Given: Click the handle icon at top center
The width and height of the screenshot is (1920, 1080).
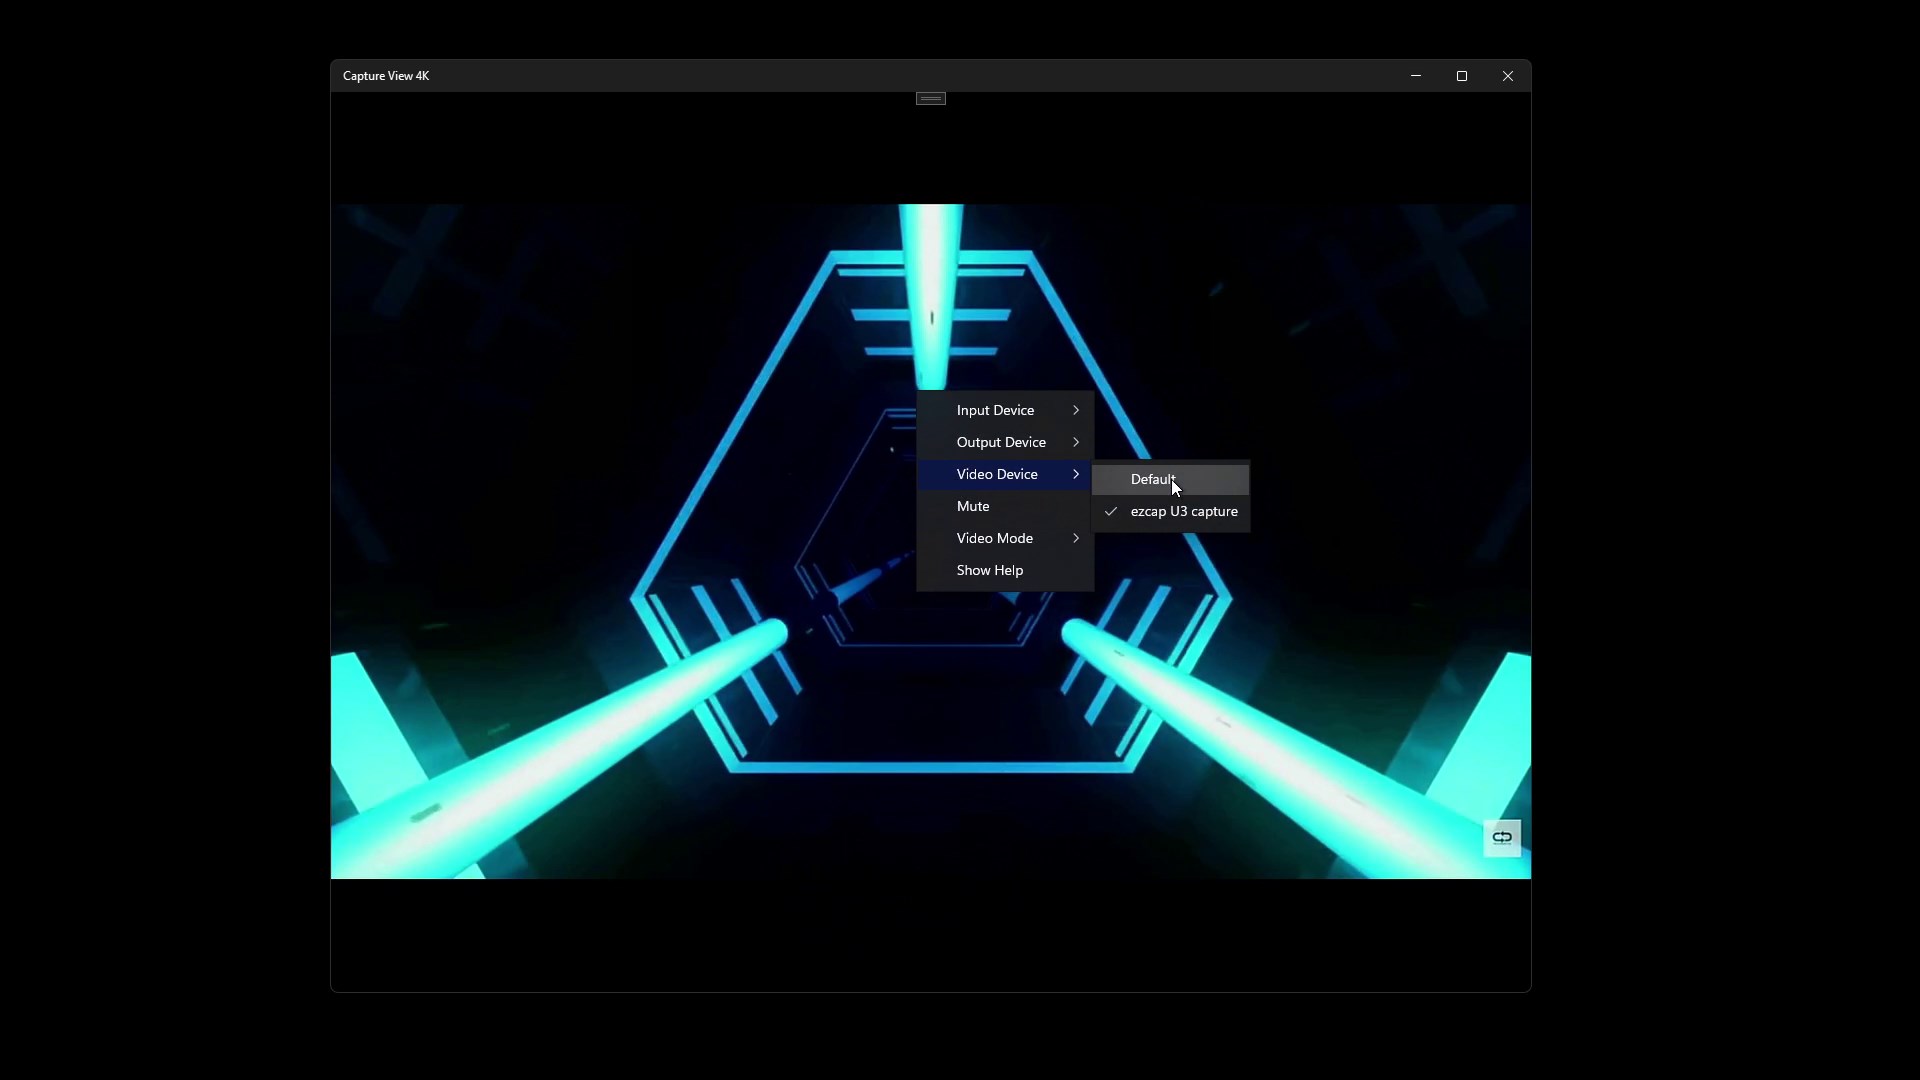Looking at the screenshot, I should (930, 98).
